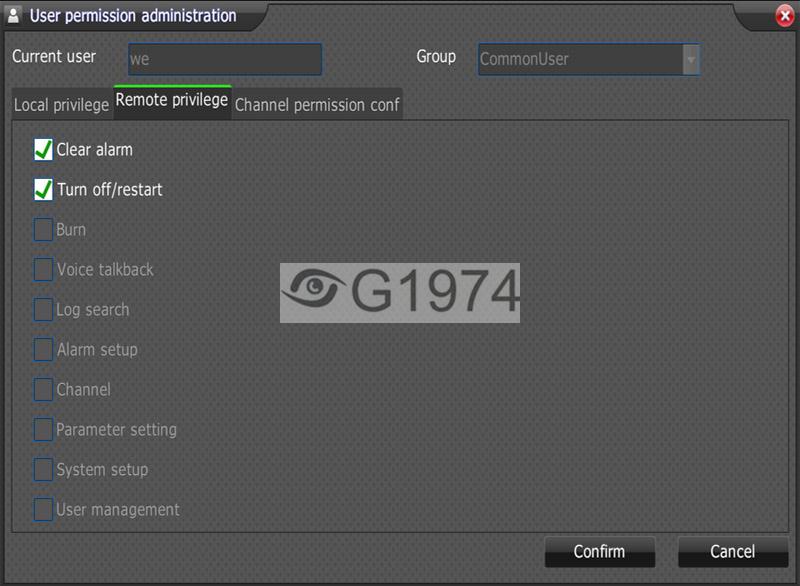
Task: Tick the Channel checkbox
Action: coord(43,390)
